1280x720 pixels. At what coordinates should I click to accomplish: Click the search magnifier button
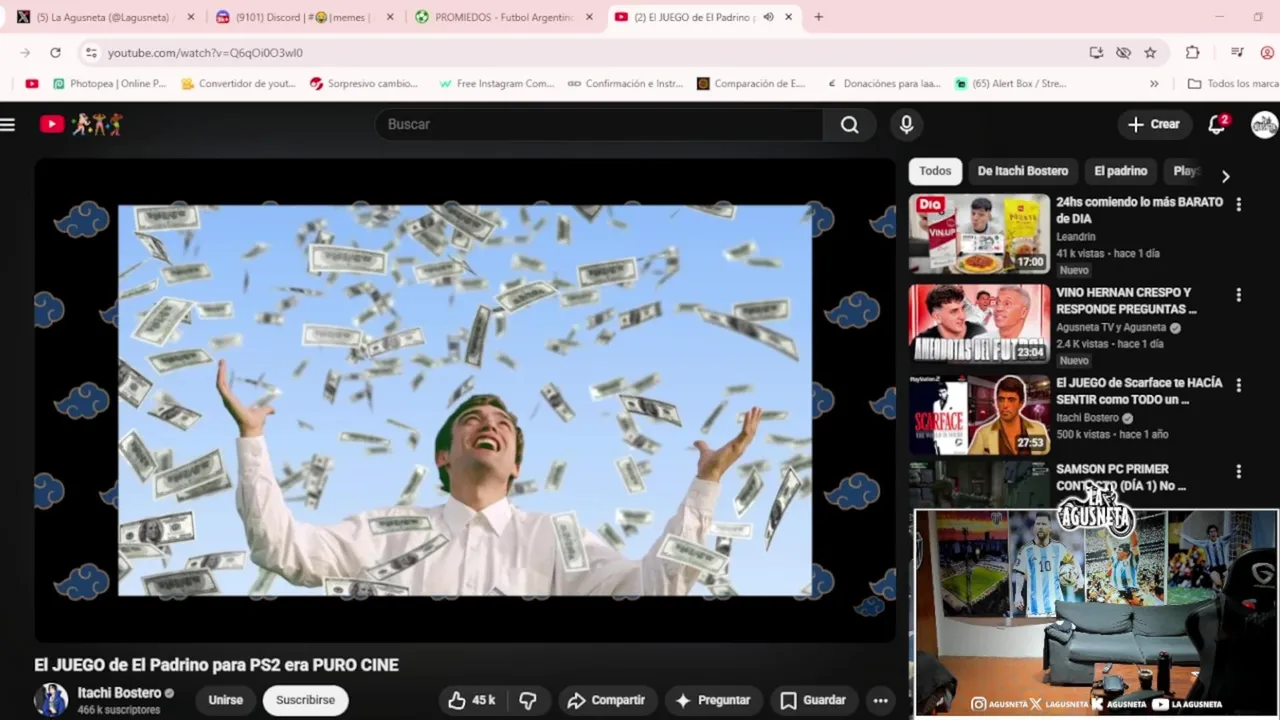point(849,124)
